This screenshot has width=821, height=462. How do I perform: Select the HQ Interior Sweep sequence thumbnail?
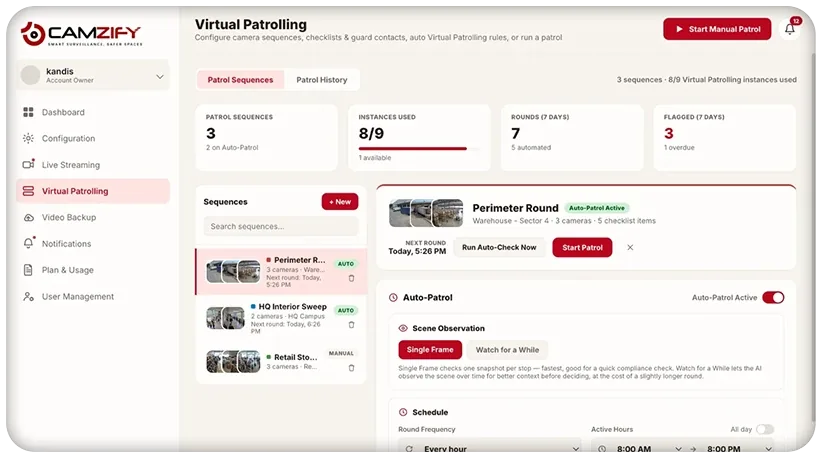(x=226, y=318)
